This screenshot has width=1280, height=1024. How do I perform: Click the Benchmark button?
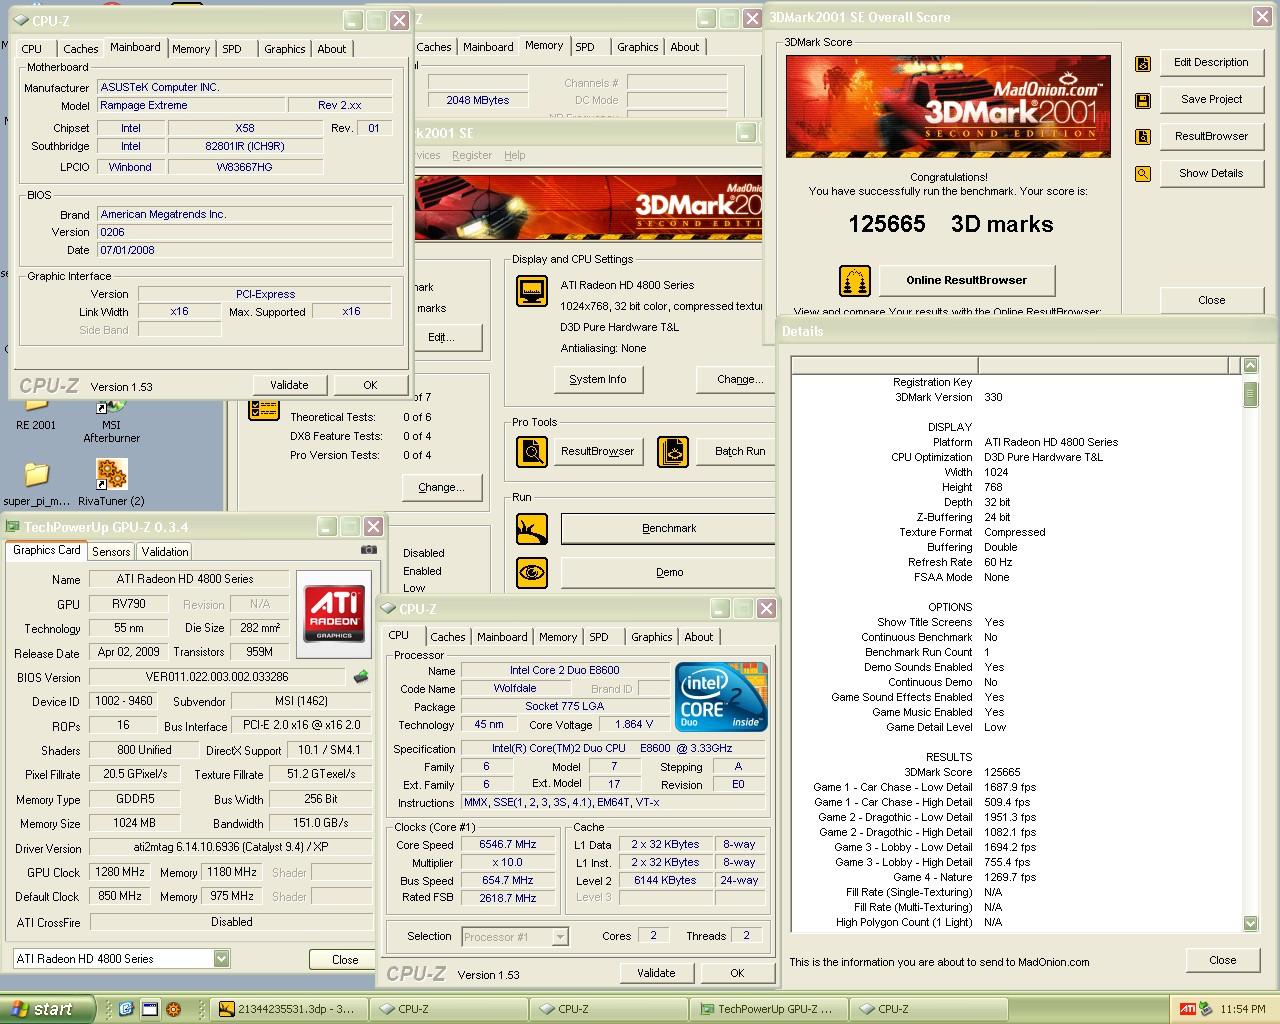pos(669,528)
